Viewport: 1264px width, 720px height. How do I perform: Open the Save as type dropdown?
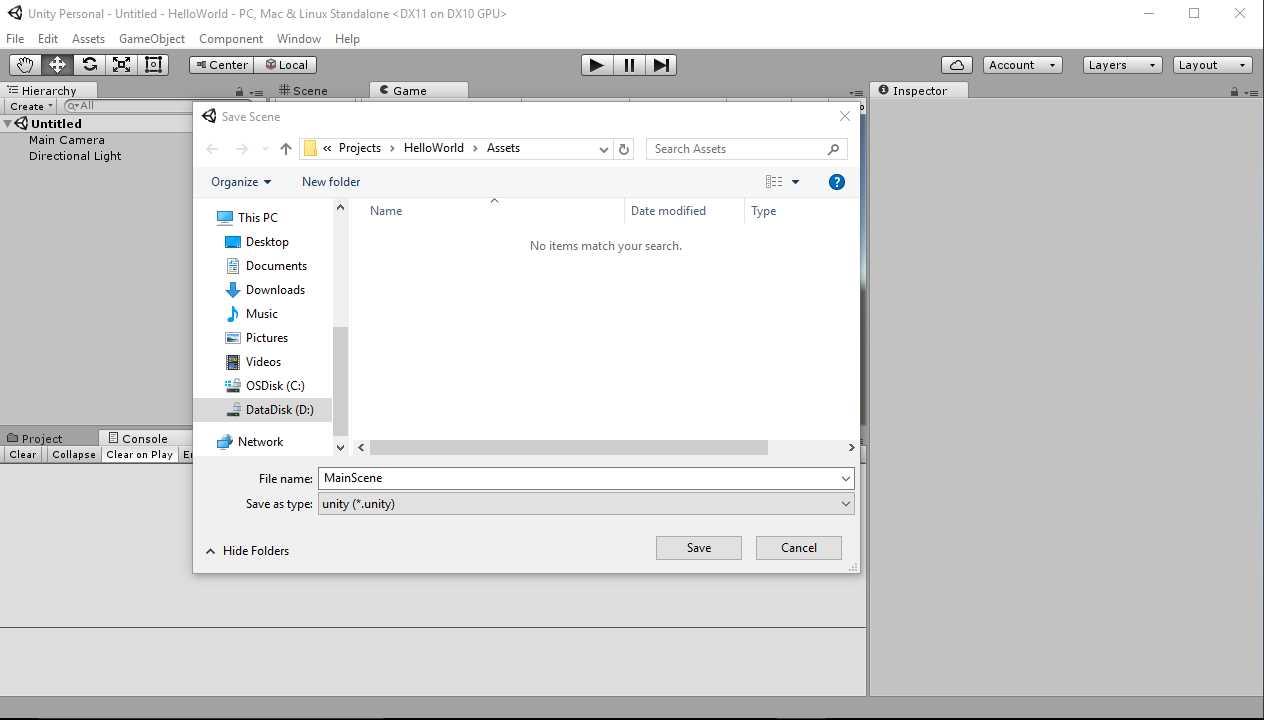click(x=586, y=504)
